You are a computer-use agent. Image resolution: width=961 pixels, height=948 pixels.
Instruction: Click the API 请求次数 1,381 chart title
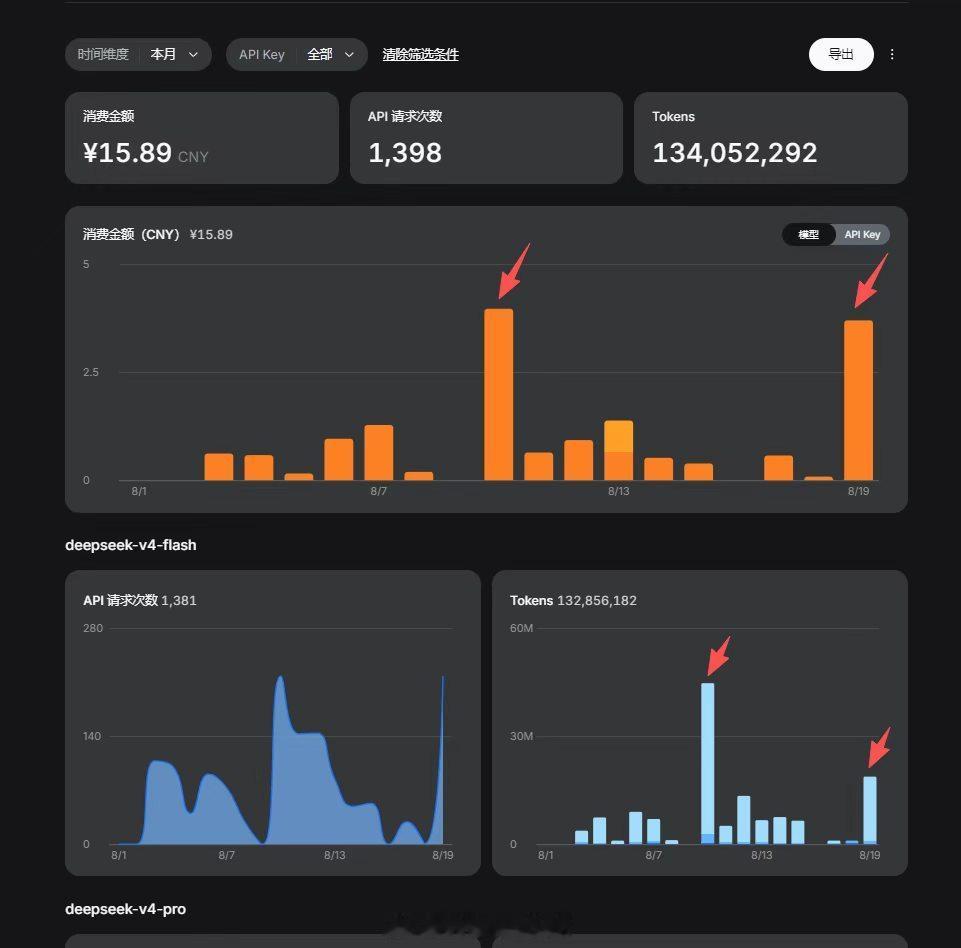click(x=140, y=601)
